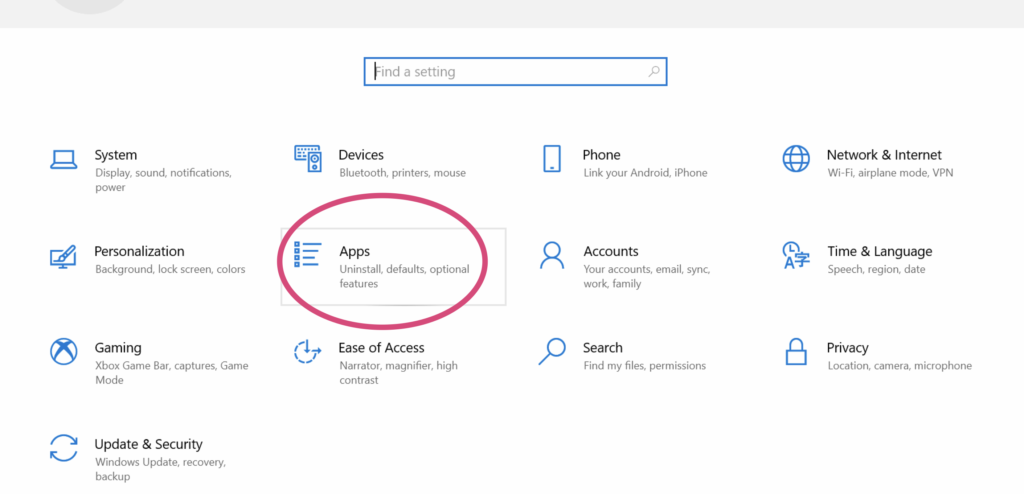Open the Network & Internet globe icon

(x=796, y=159)
